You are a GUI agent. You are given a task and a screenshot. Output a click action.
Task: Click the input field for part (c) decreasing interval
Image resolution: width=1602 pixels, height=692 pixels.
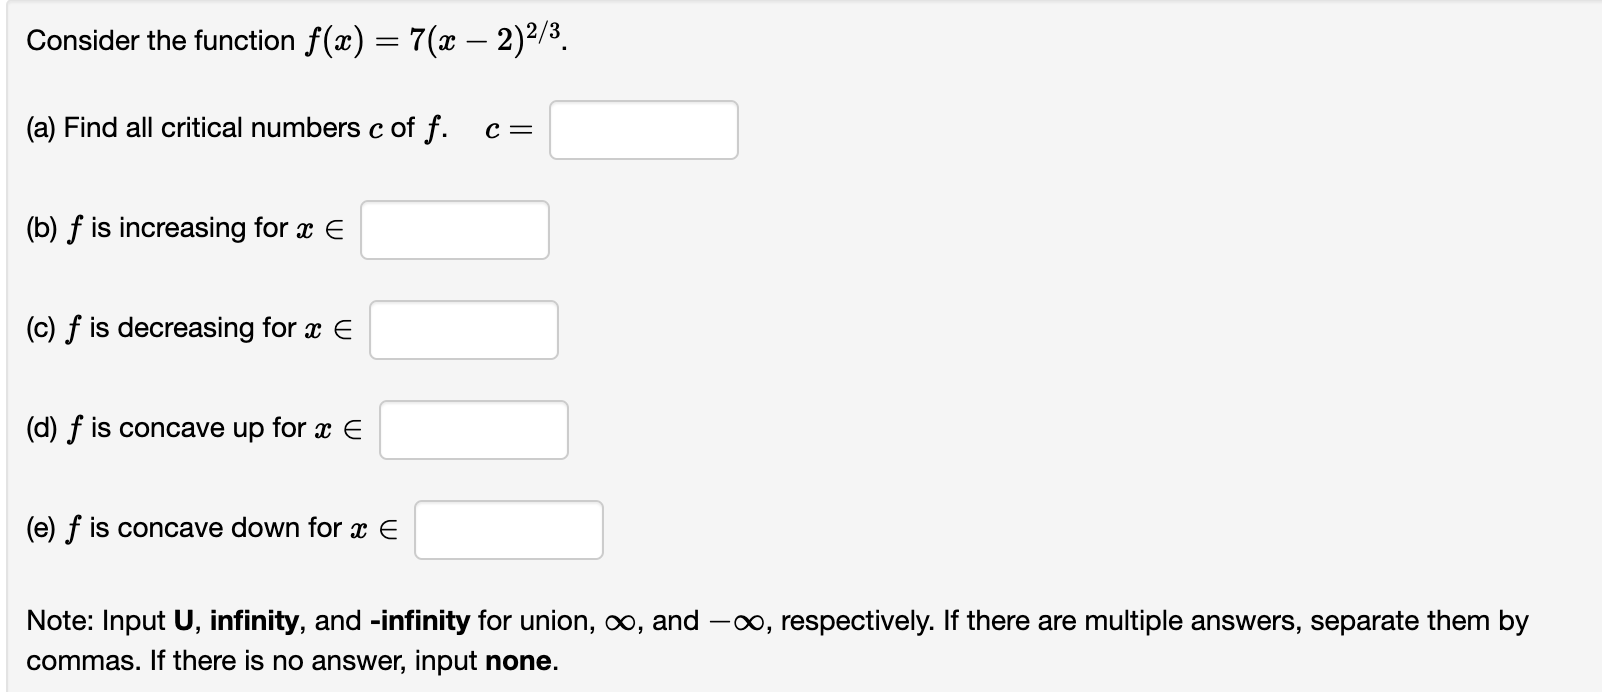click(x=463, y=330)
